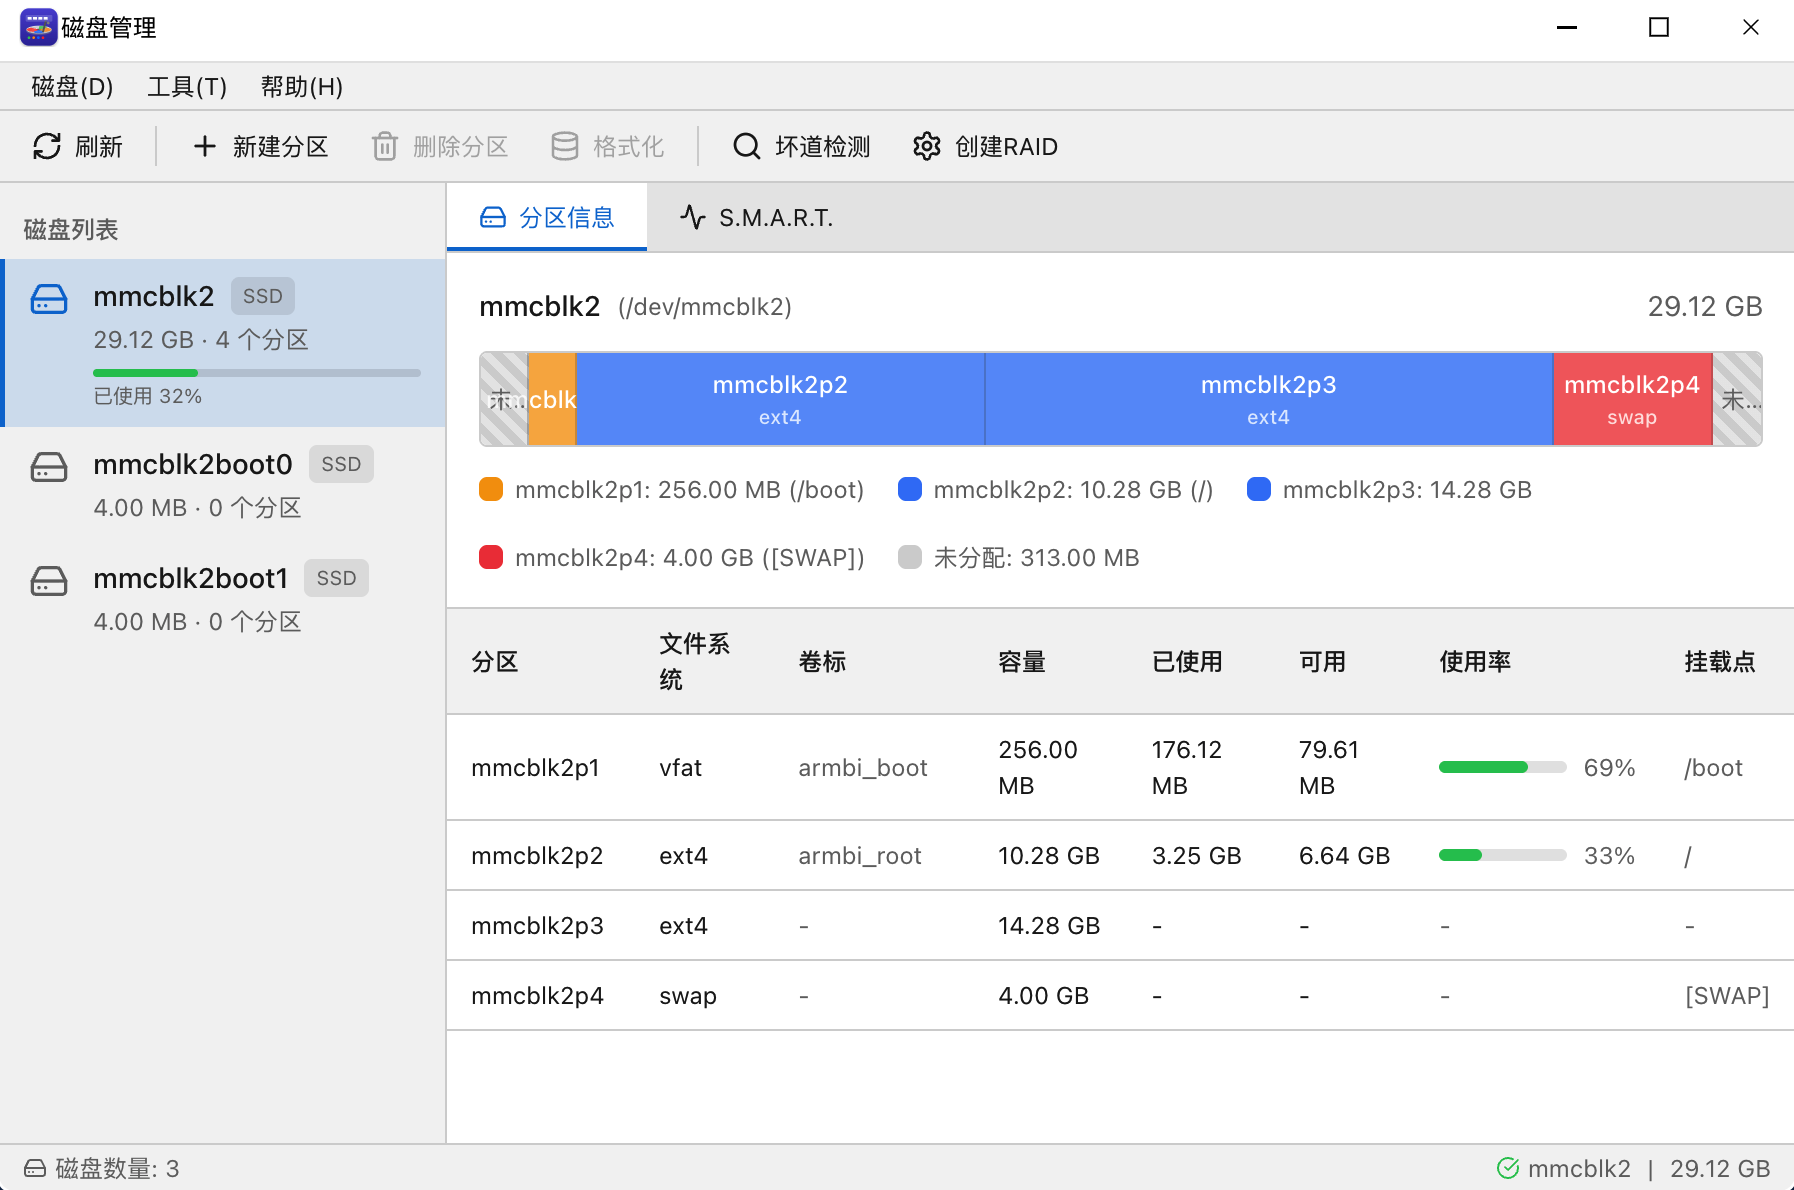Click the drive icon on 分区信息 tab
Viewport: 1794px width, 1190px height.
tap(493, 218)
